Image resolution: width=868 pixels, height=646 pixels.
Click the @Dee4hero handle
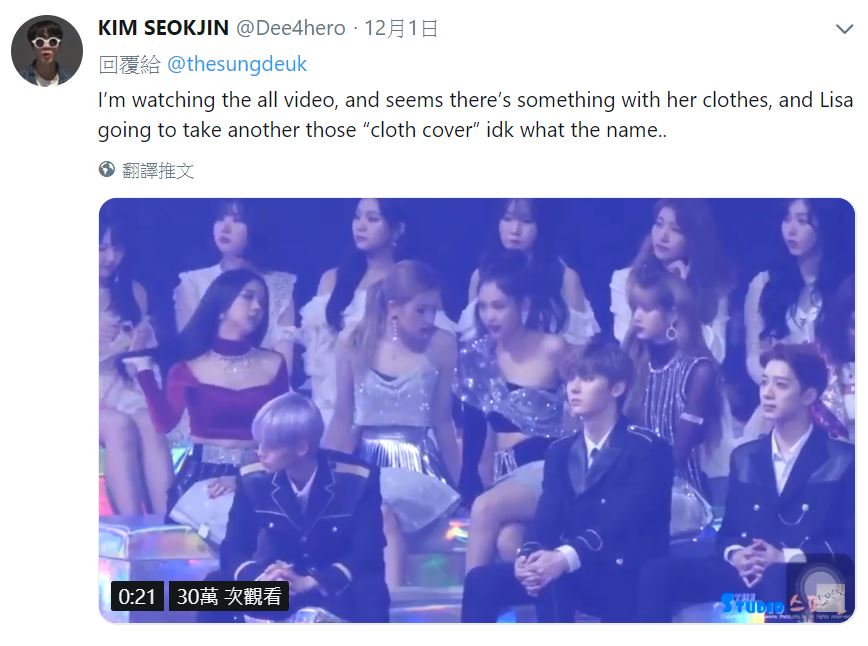click(x=291, y=28)
